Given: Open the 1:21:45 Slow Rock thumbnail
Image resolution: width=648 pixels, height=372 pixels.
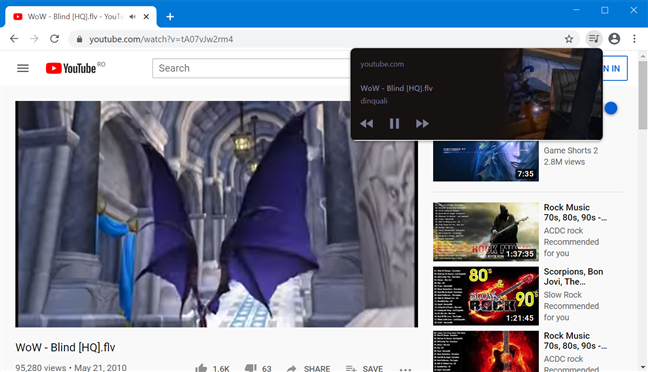Looking at the screenshot, I should point(486,296).
